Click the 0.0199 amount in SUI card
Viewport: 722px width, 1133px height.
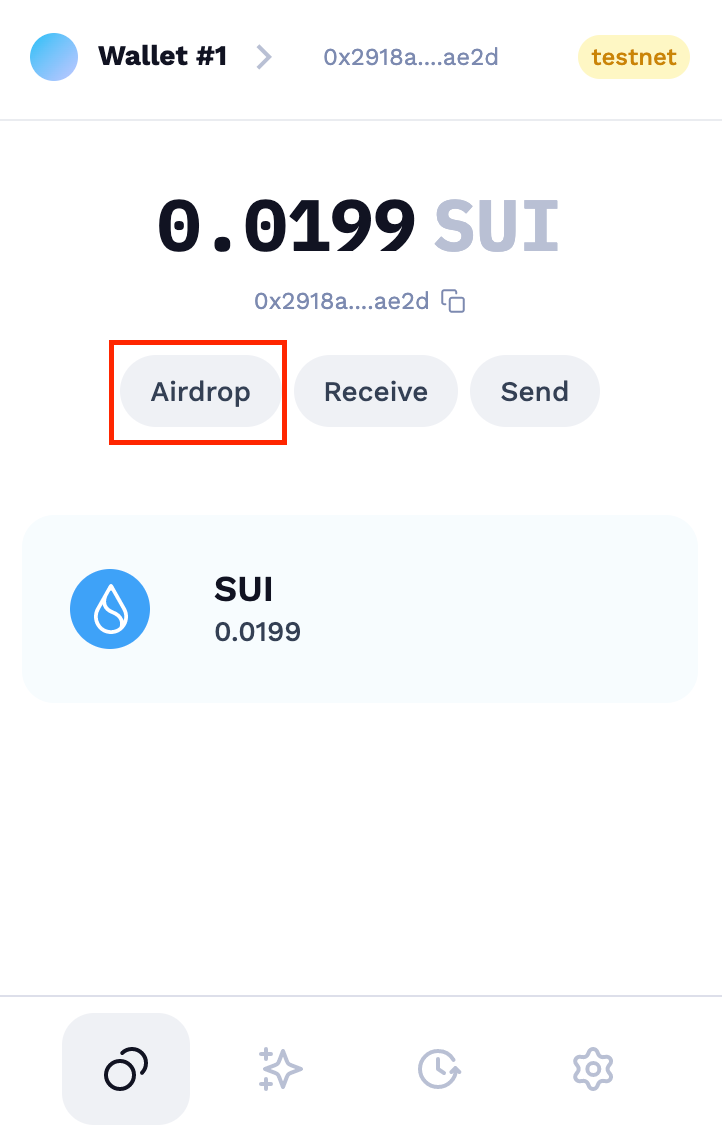click(x=257, y=632)
